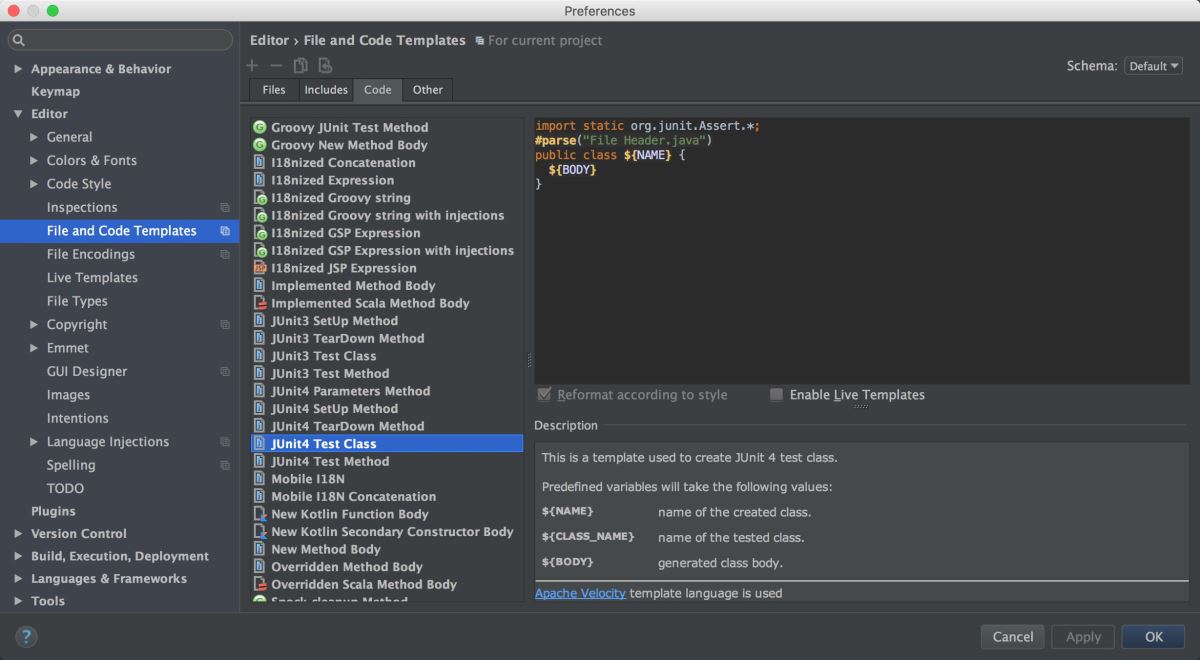
Task: Click file icon of JUnit4 Parameters Method
Action: (260, 391)
